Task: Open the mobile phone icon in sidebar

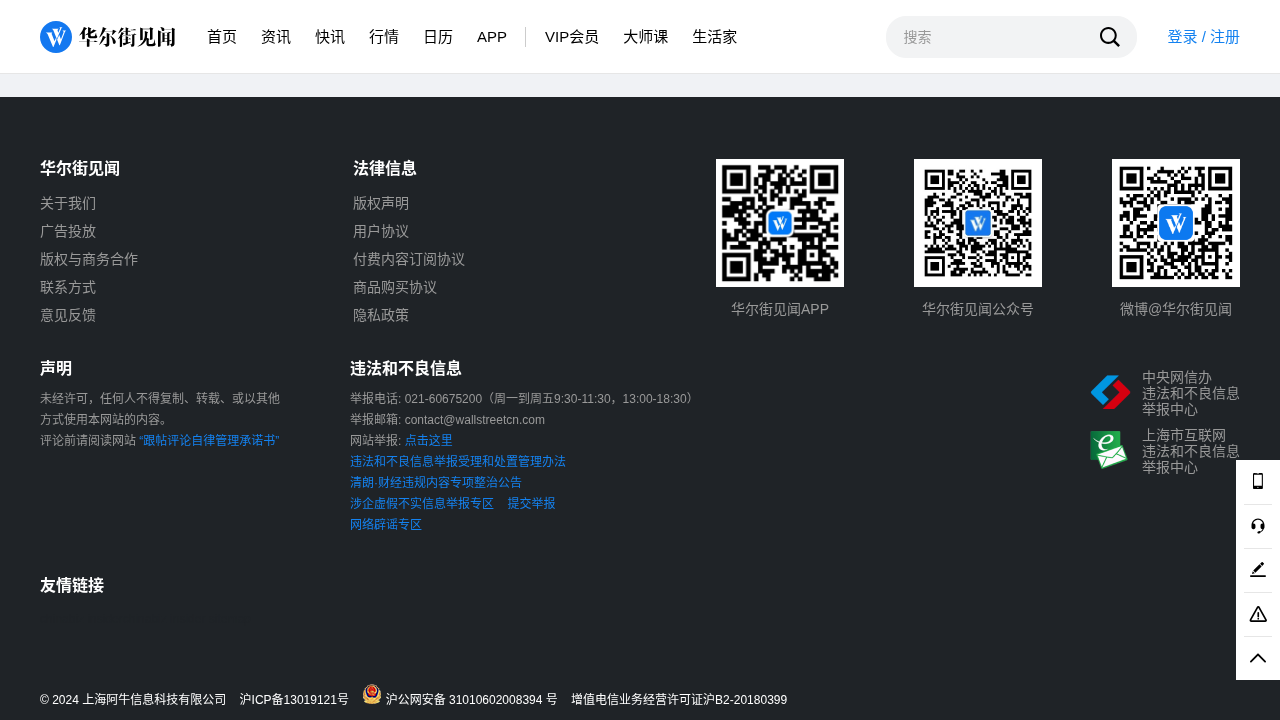Action: coord(1258,482)
